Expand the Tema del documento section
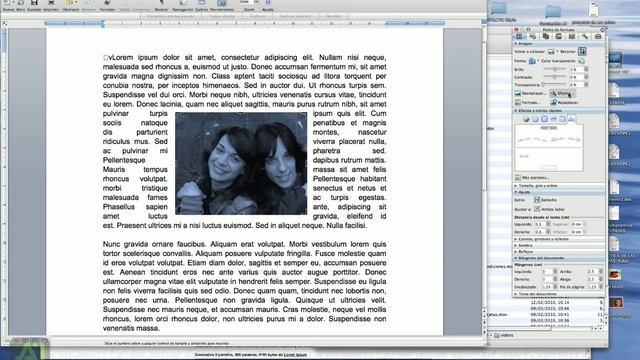The image size is (640, 360). click(x=516, y=294)
